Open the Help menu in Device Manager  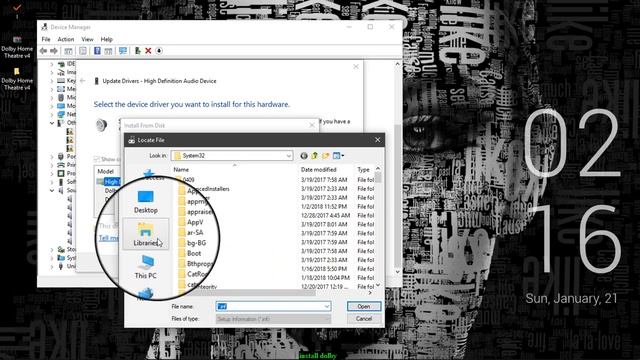tap(107, 39)
